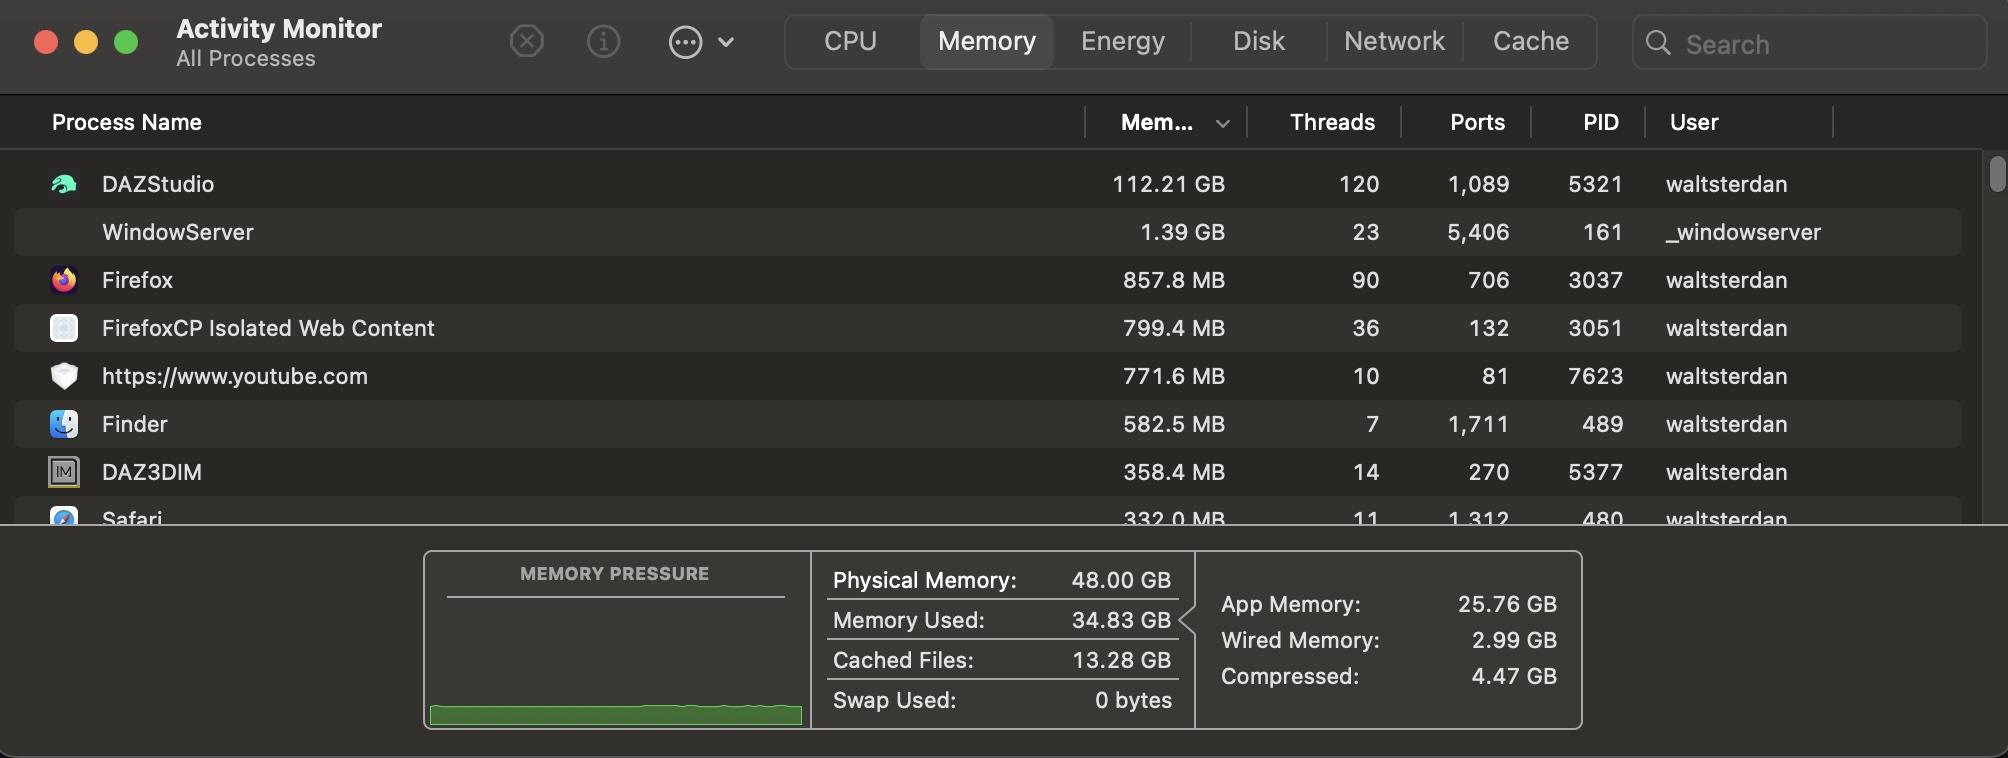Click the DAZStudio app icon
This screenshot has width=2008, height=758.
point(64,184)
